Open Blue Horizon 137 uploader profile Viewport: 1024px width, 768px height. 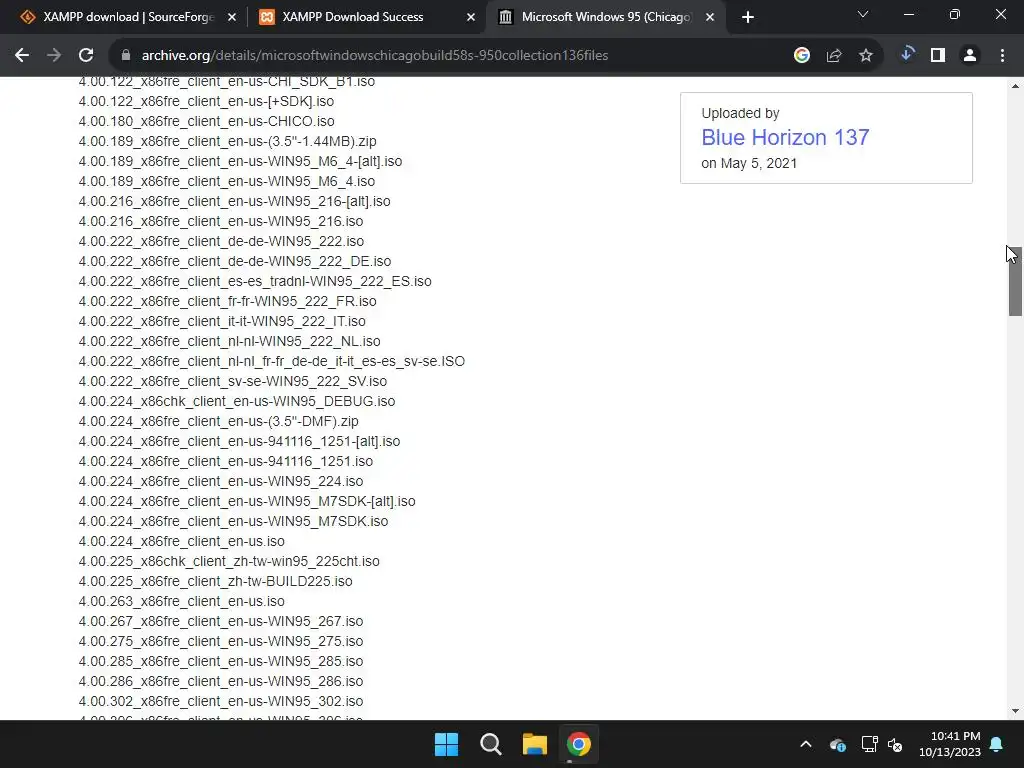pos(785,137)
